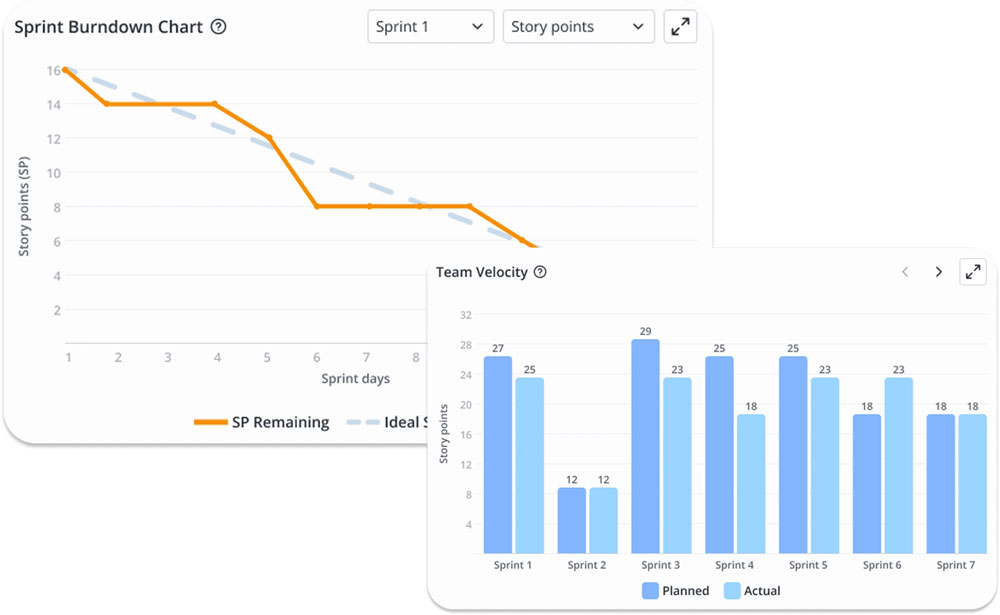Open Team Velocity chart in fullscreen view

(x=973, y=271)
